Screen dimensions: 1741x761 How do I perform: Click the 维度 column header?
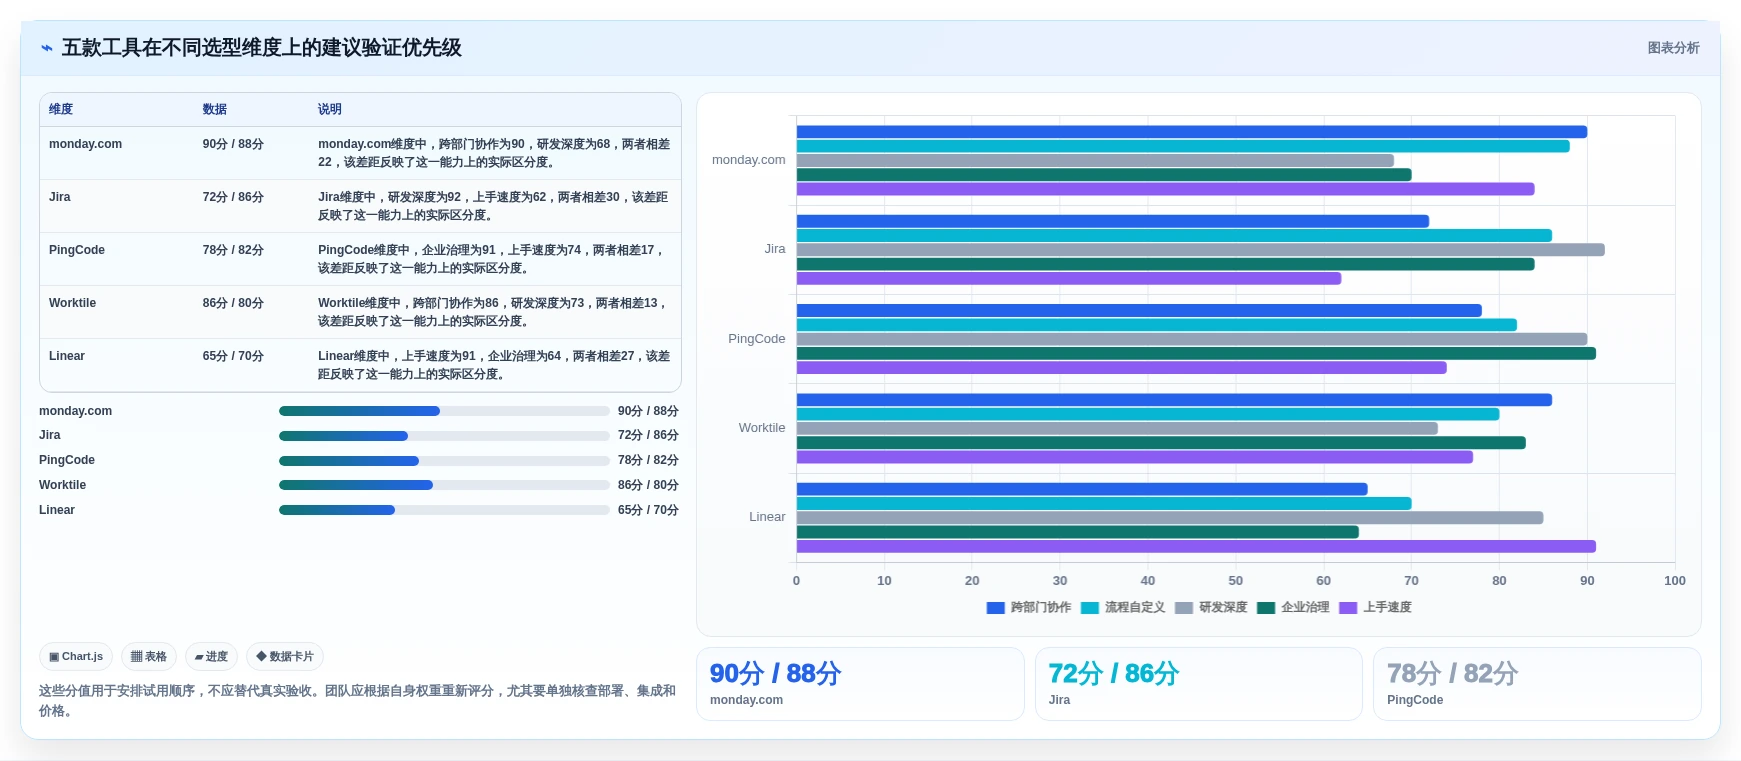pyautogui.click(x=61, y=109)
